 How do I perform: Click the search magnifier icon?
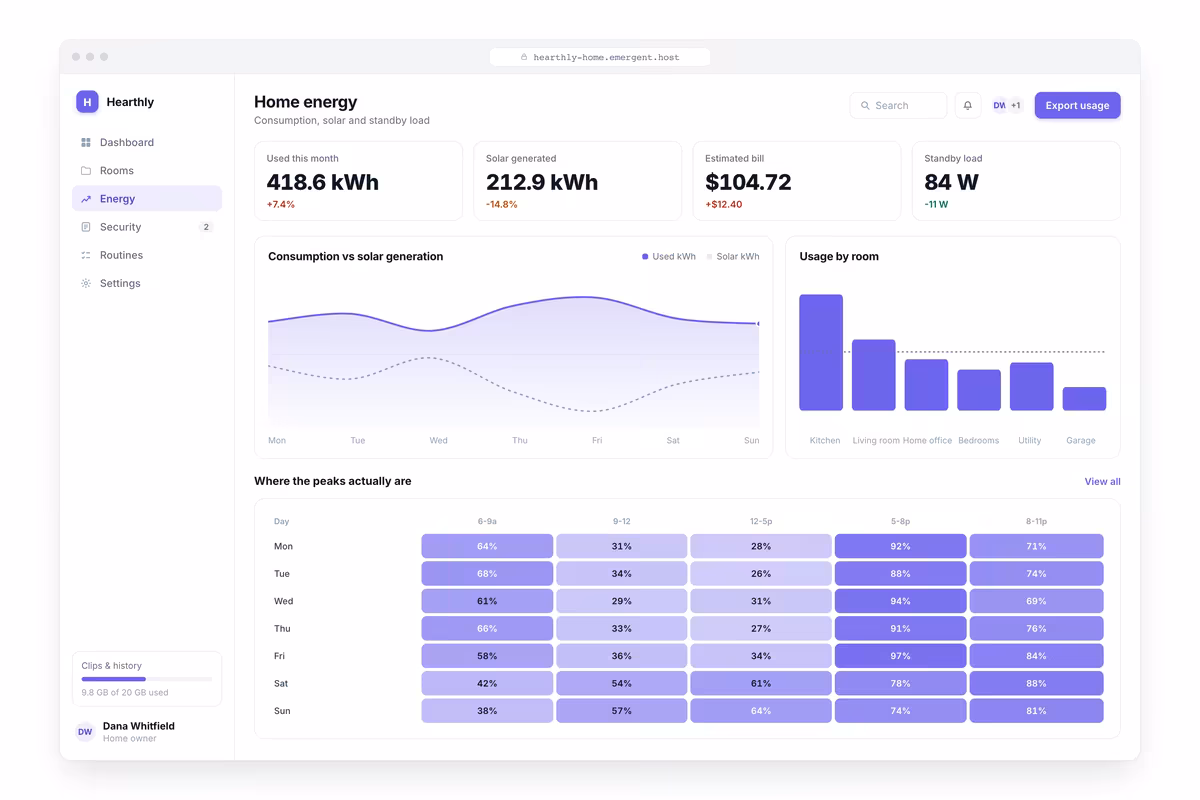point(865,105)
